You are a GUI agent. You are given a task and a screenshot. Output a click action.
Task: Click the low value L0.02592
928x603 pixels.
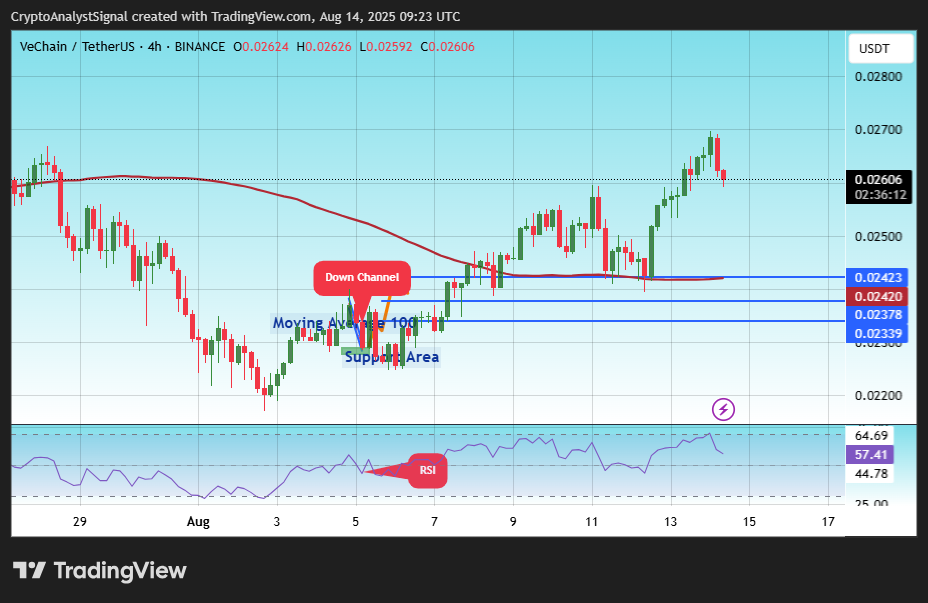pos(386,47)
